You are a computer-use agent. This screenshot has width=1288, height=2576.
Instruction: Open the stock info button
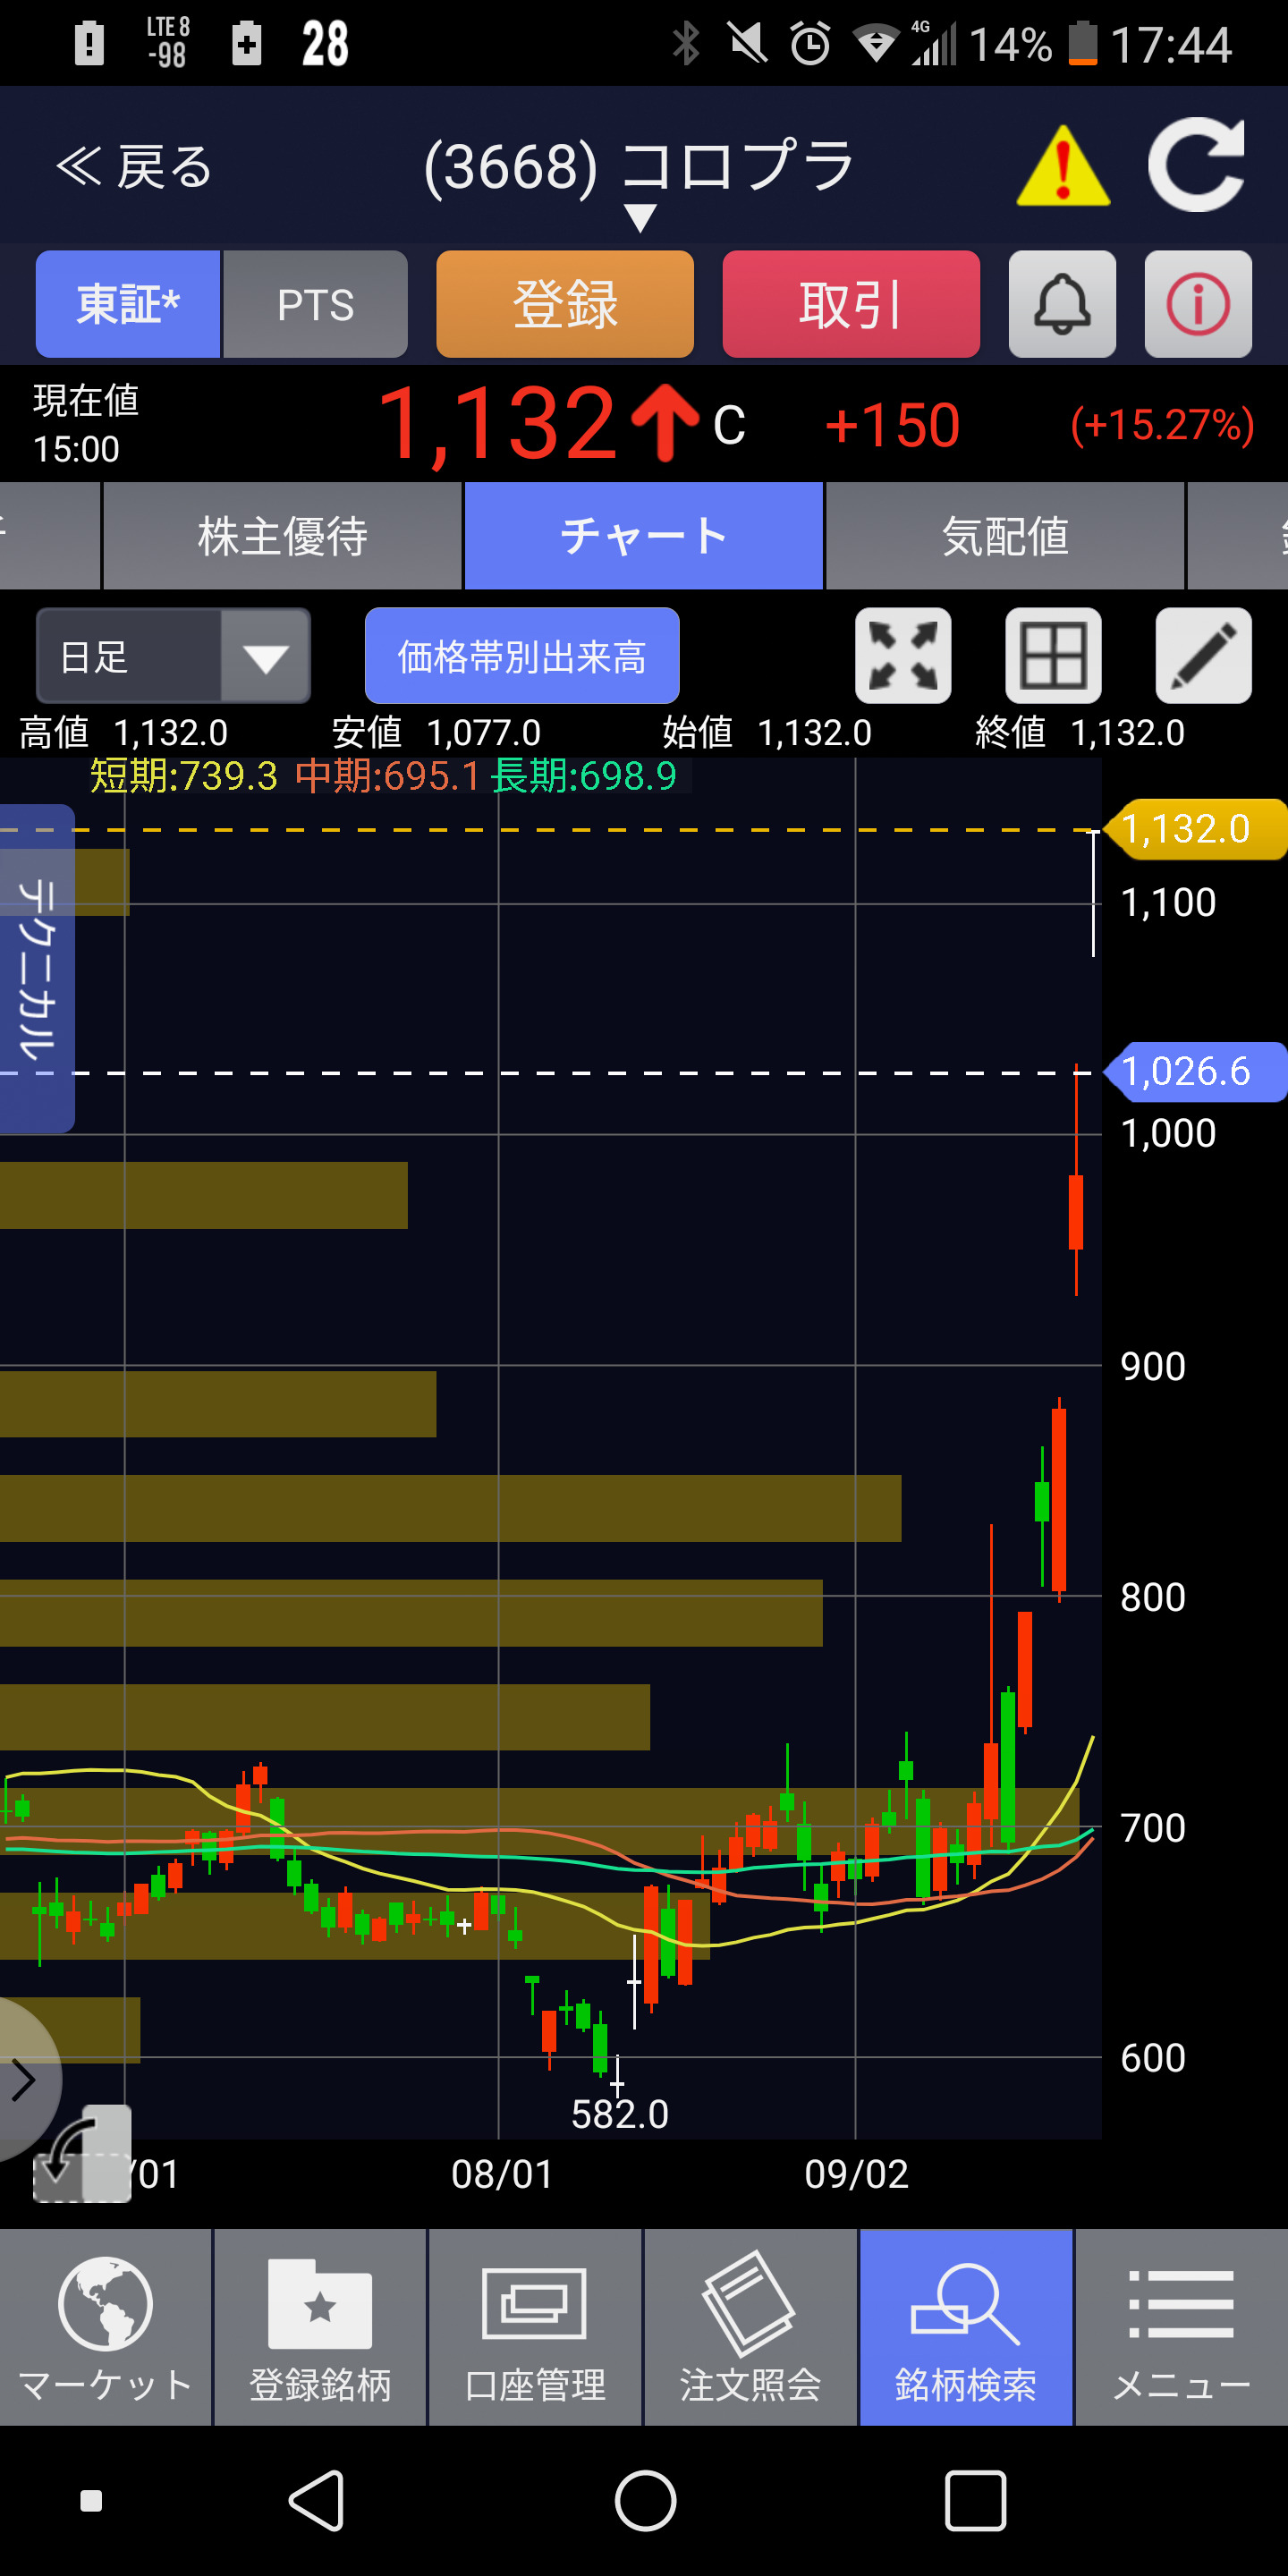(1198, 304)
